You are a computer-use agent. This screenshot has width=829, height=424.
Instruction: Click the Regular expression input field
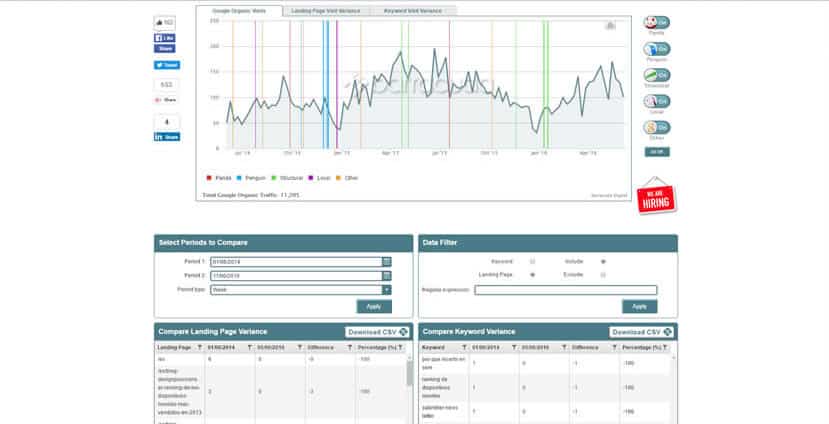566,290
